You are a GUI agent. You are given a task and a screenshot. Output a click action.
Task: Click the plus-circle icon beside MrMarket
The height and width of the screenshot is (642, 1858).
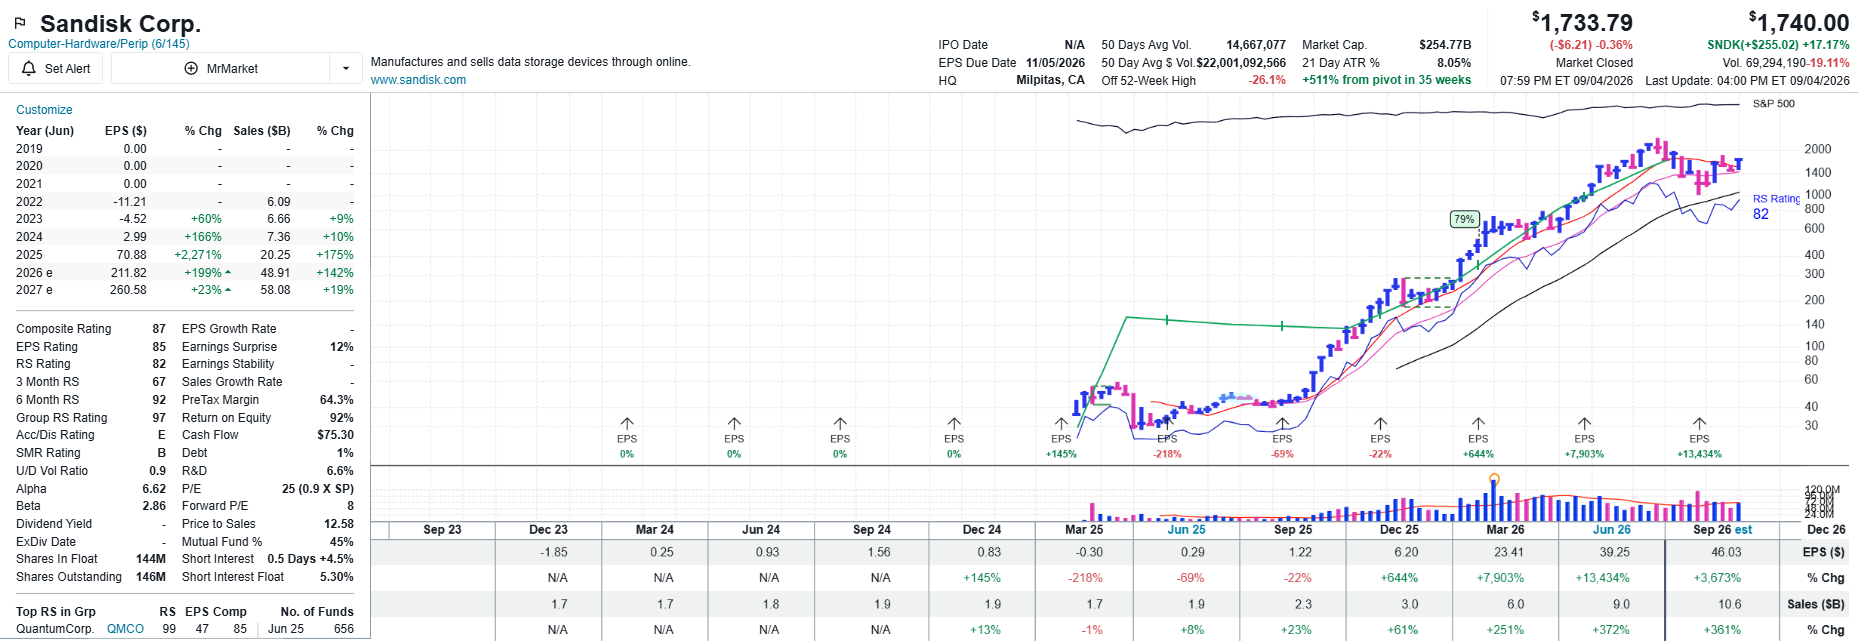191,69
